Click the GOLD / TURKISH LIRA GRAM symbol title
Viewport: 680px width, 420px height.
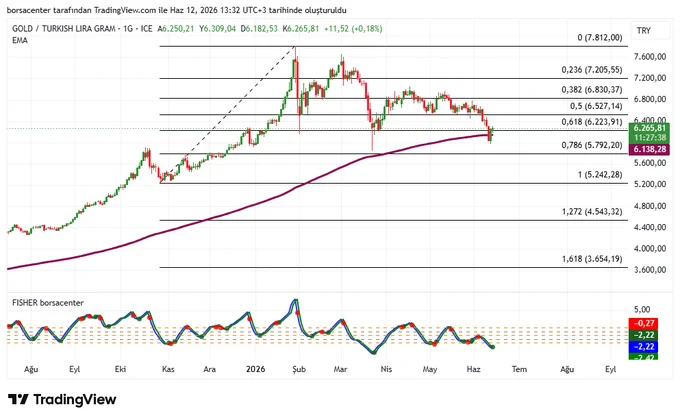(x=63, y=29)
